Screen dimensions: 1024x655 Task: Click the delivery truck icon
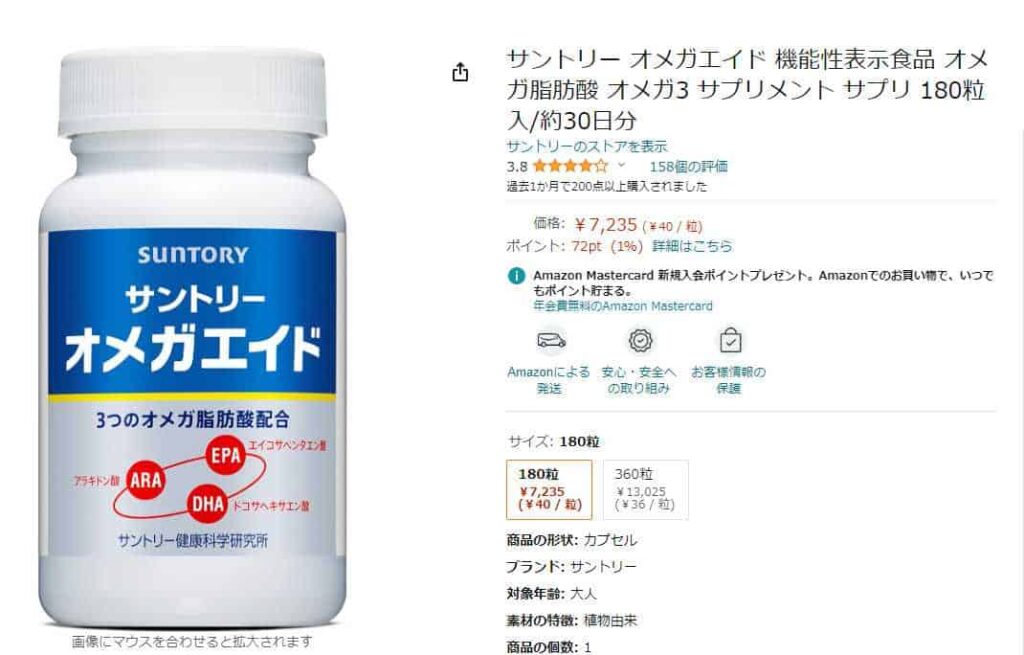551,340
